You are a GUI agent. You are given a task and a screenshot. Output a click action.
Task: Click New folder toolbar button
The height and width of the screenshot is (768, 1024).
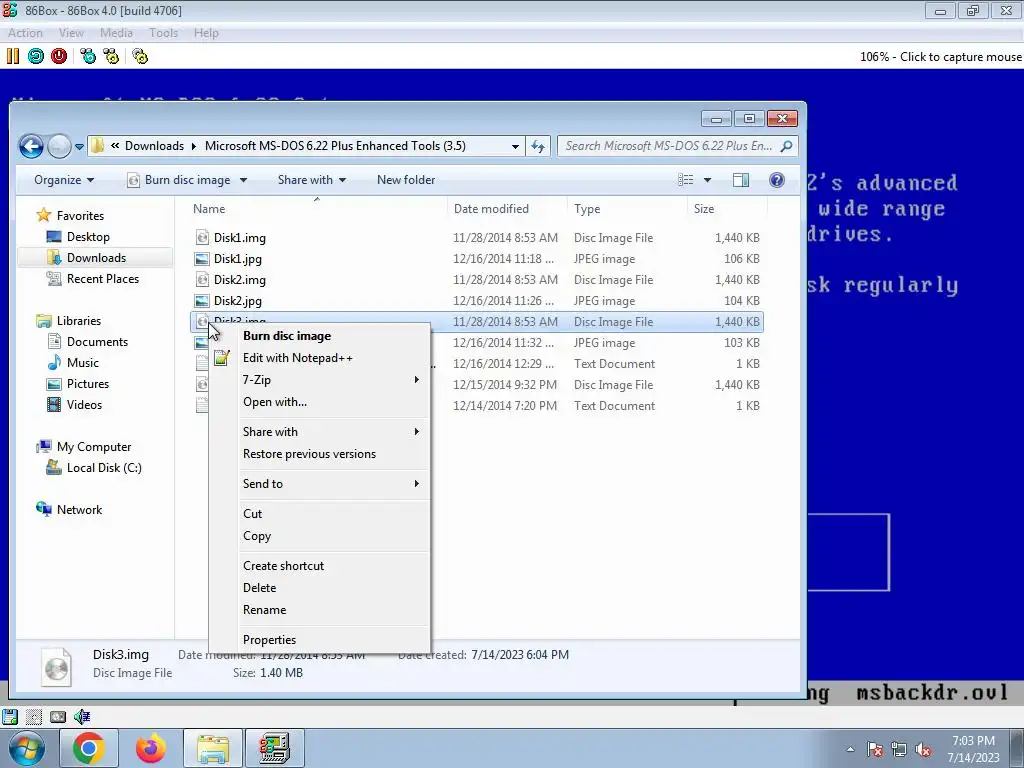tap(406, 180)
